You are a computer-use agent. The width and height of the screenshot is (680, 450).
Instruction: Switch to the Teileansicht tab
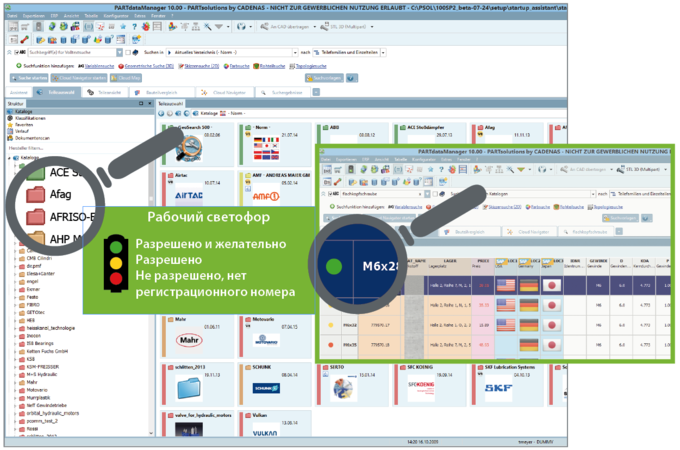point(107,92)
